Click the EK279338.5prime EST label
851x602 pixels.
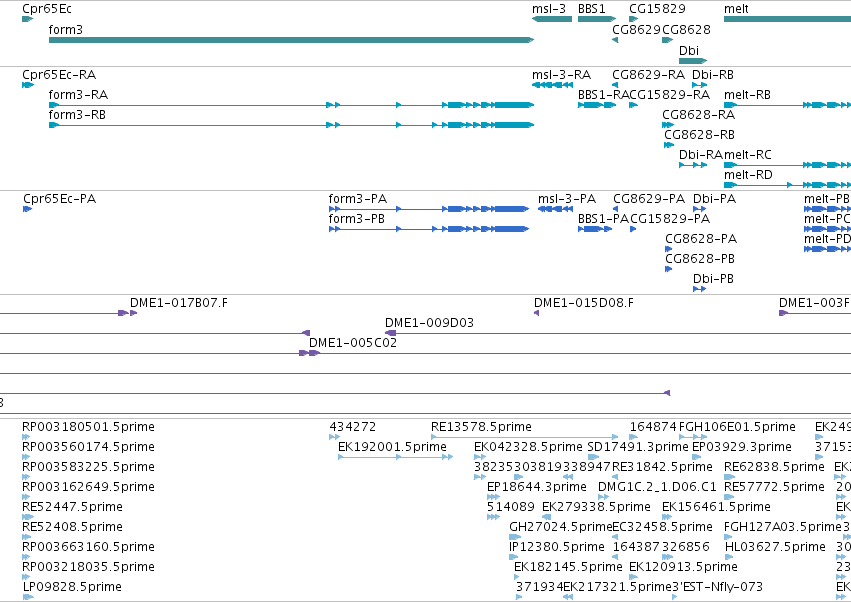tap(596, 507)
